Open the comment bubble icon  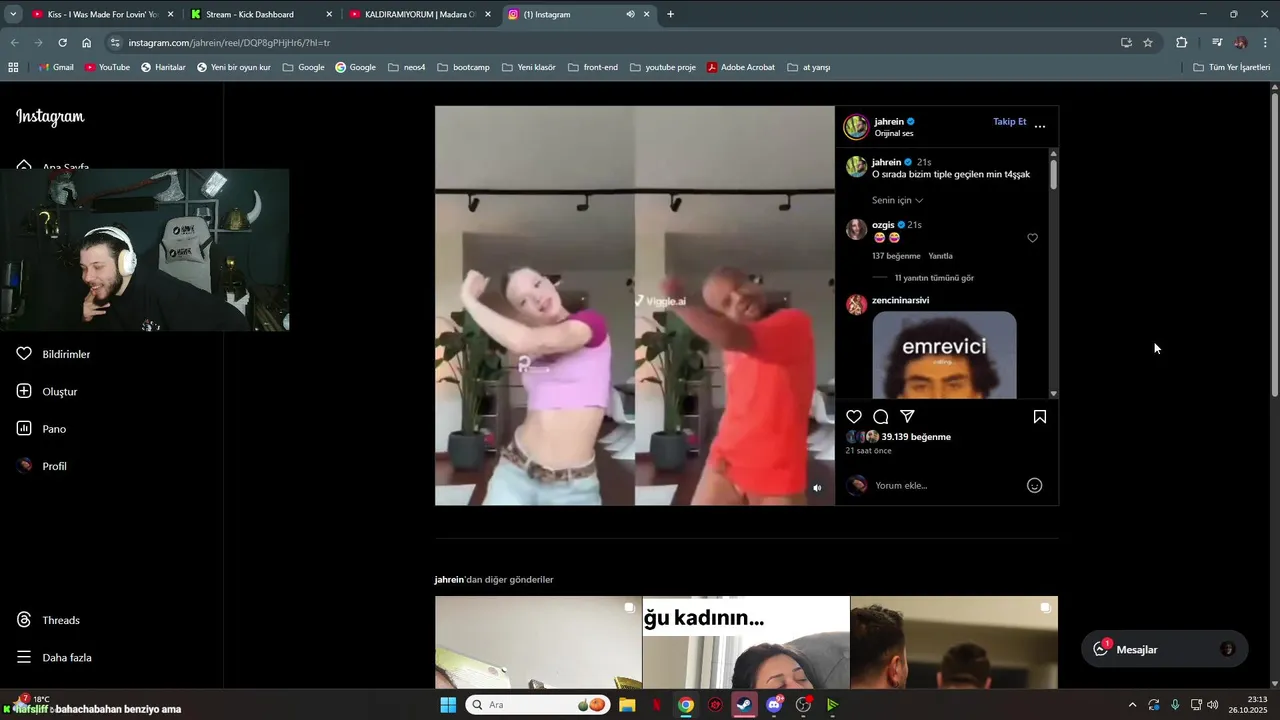click(881, 417)
